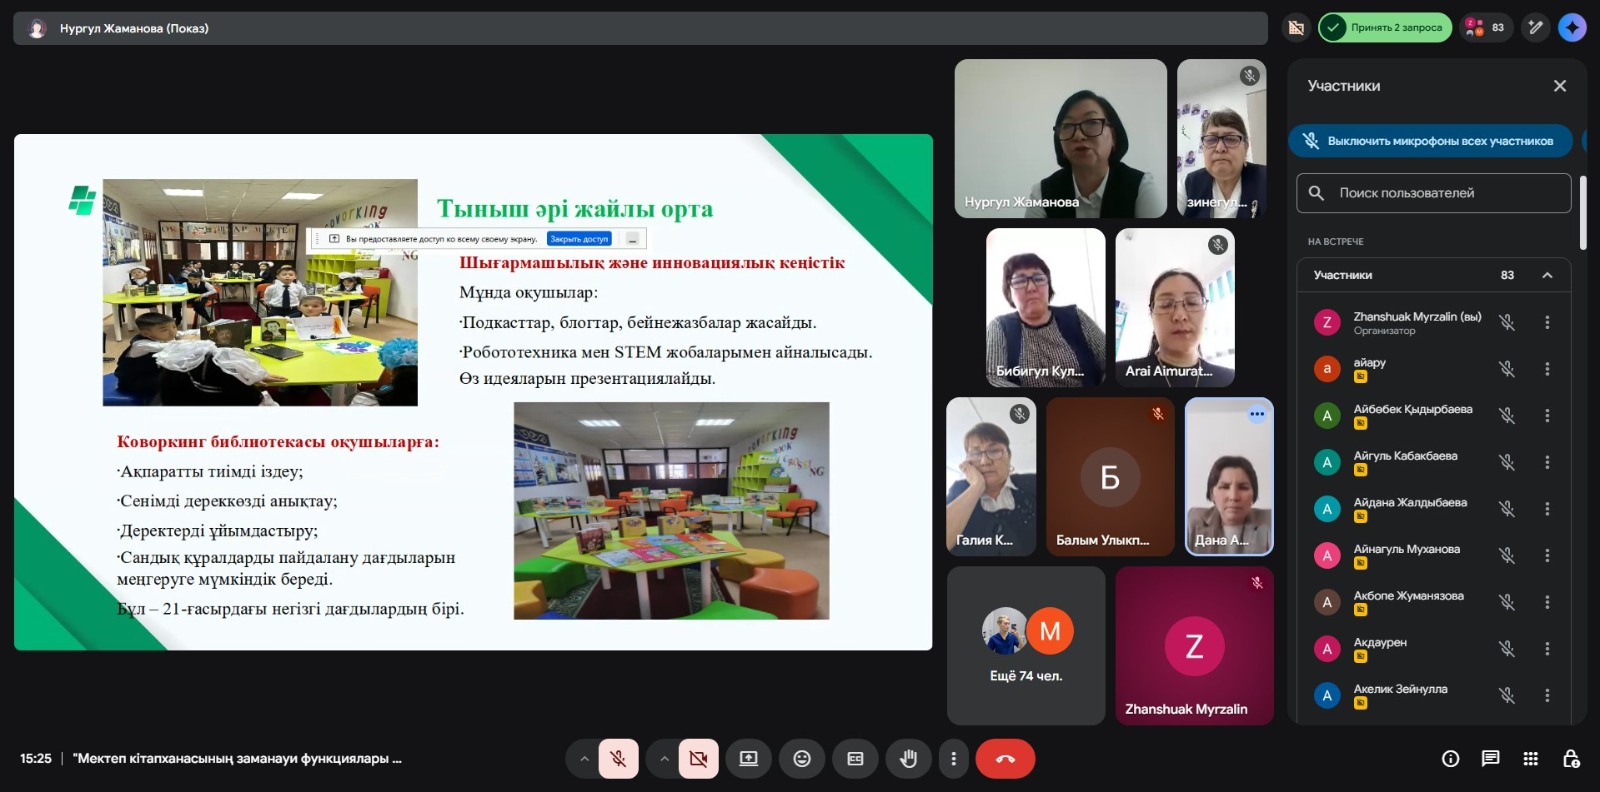Show meeting details info icon

click(x=1450, y=759)
